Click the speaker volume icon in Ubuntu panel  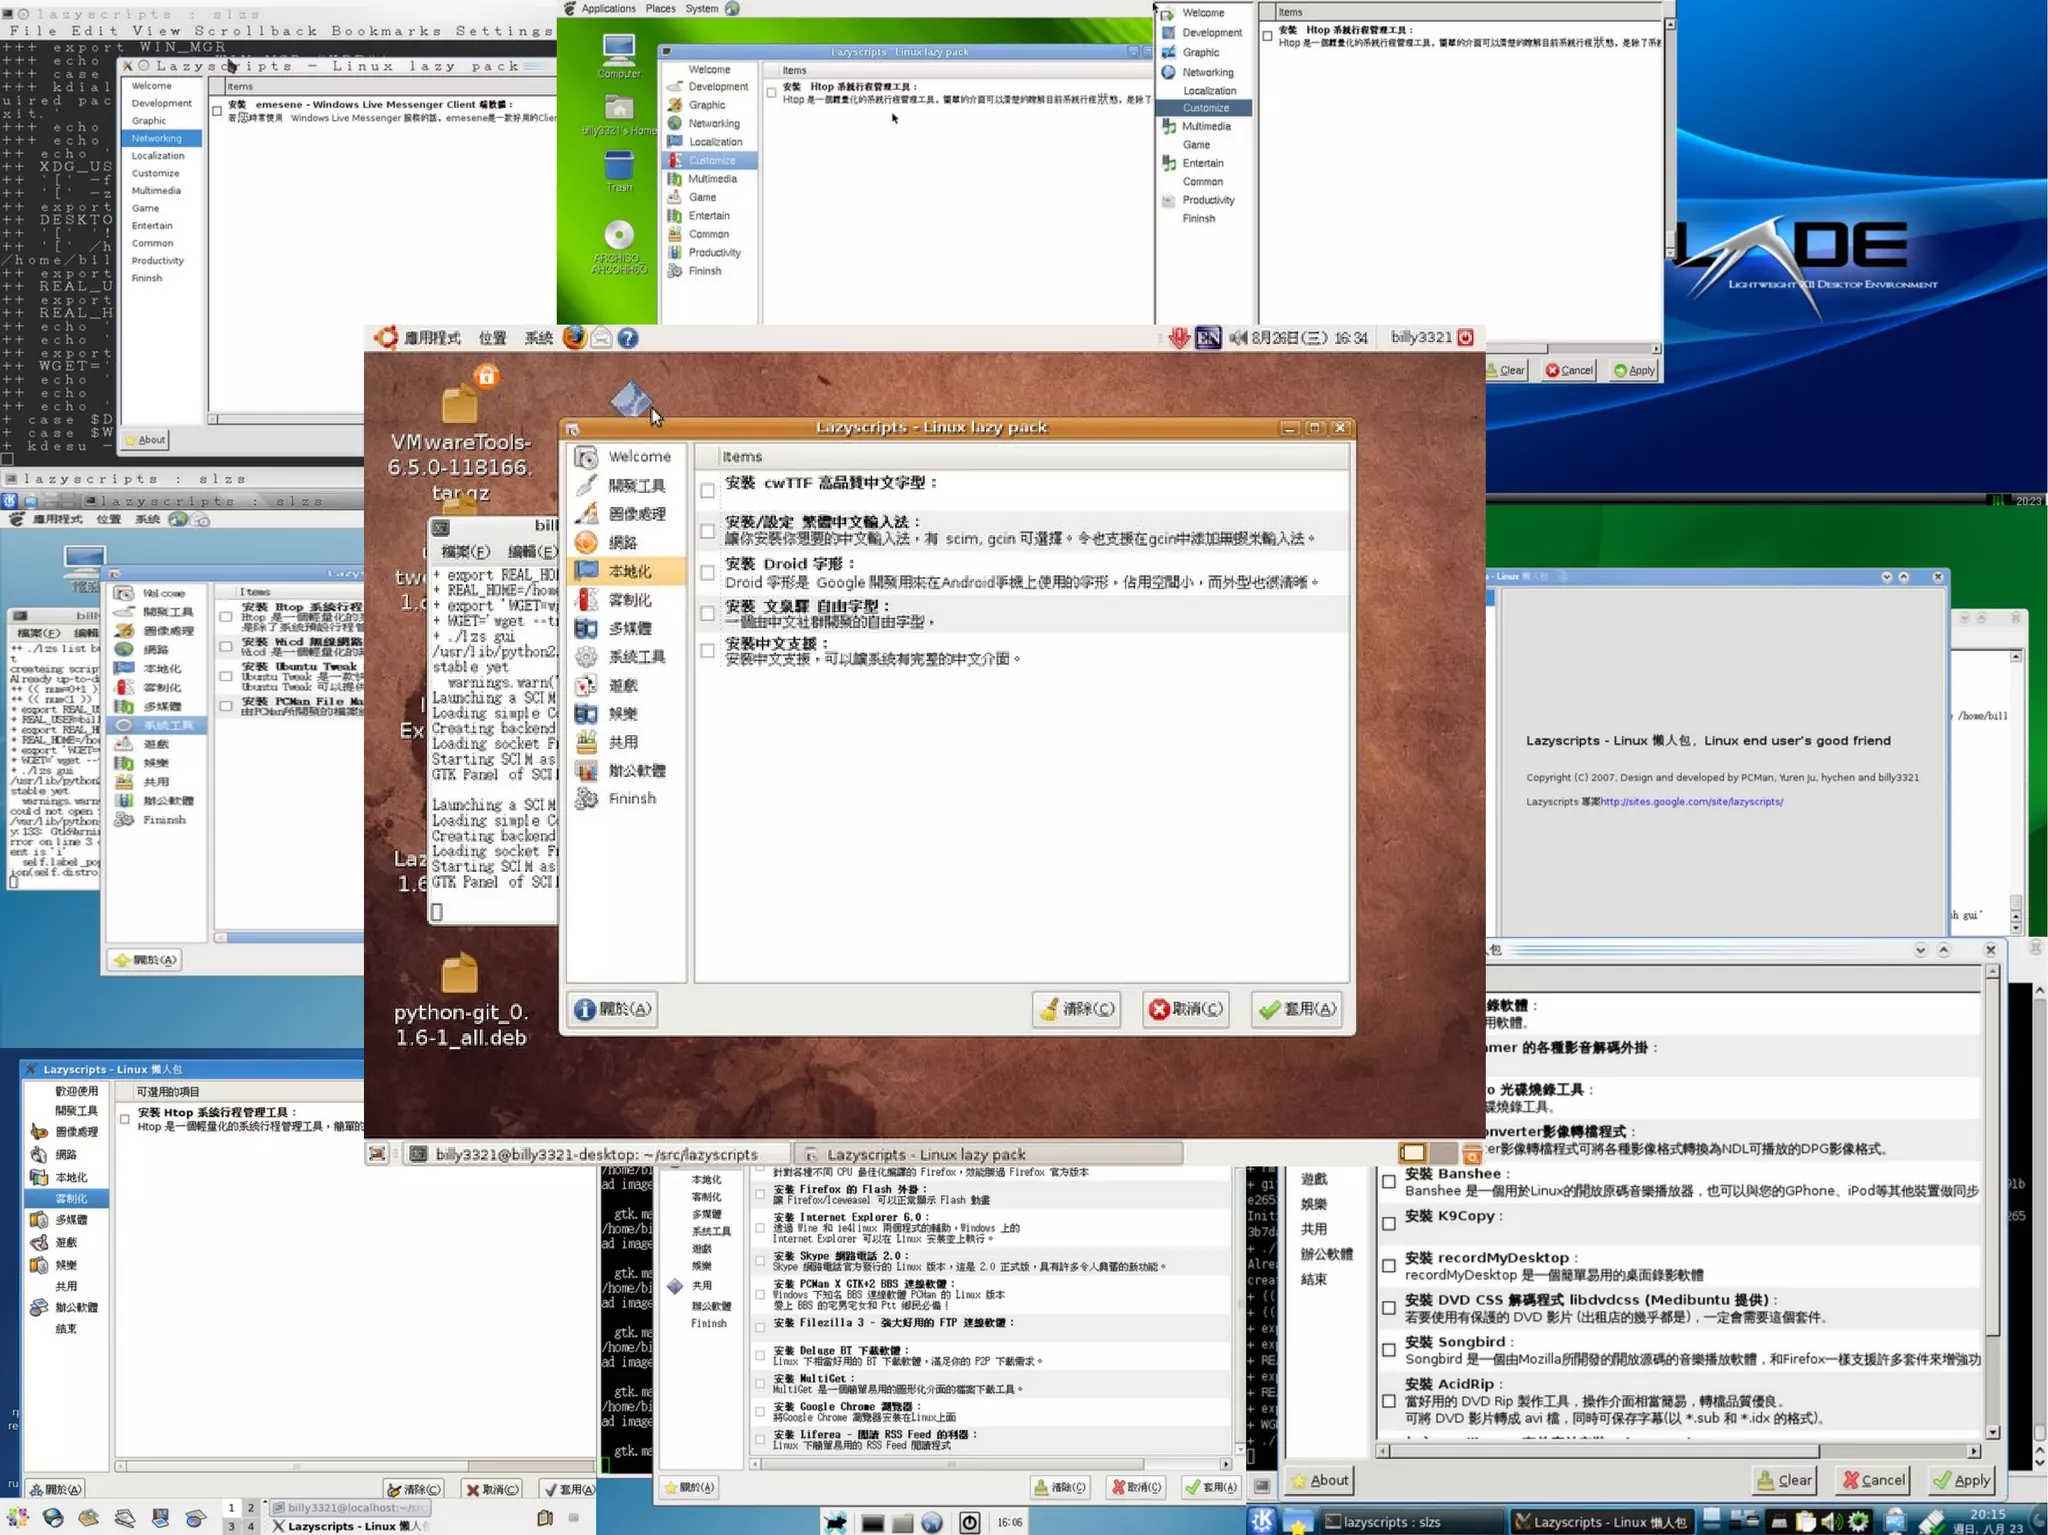pyautogui.click(x=1238, y=338)
